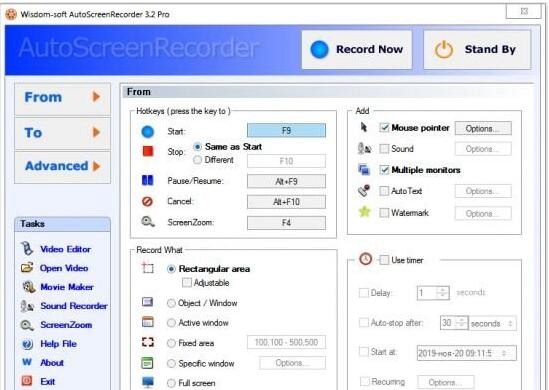Click the Watermark star icon
Viewport: 549px width, 390px height.
364,211
